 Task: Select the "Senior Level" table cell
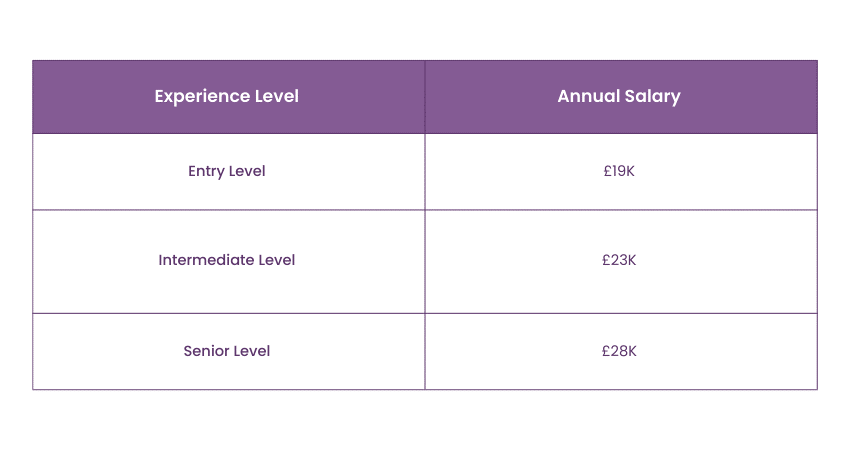pos(227,351)
